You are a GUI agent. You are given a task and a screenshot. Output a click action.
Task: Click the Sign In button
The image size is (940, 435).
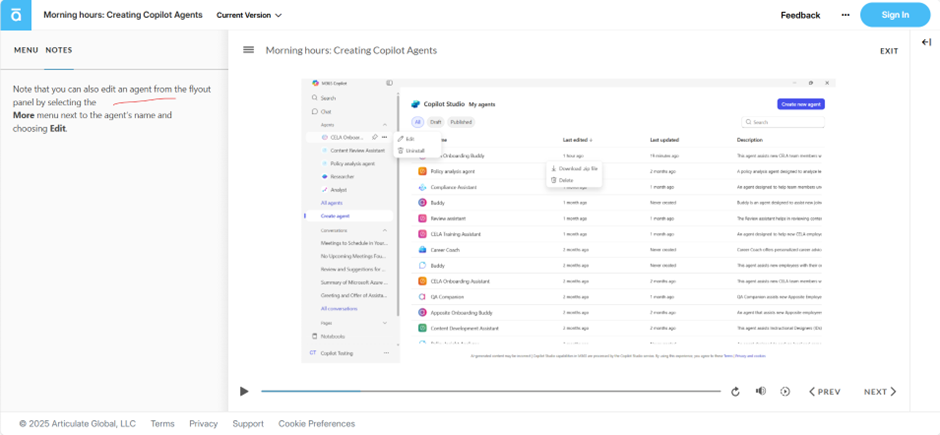click(895, 15)
